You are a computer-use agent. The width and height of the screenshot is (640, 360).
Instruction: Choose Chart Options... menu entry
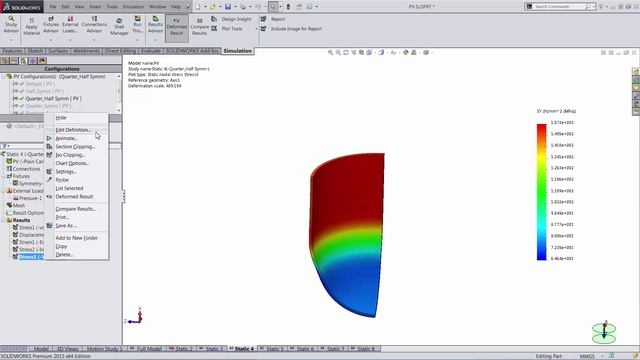pyautogui.click(x=72, y=163)
